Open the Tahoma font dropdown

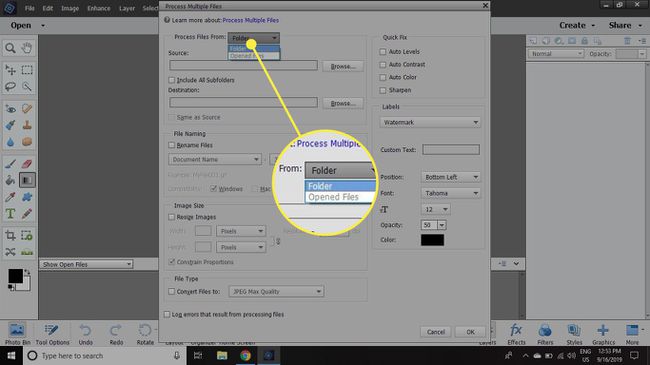451,193
